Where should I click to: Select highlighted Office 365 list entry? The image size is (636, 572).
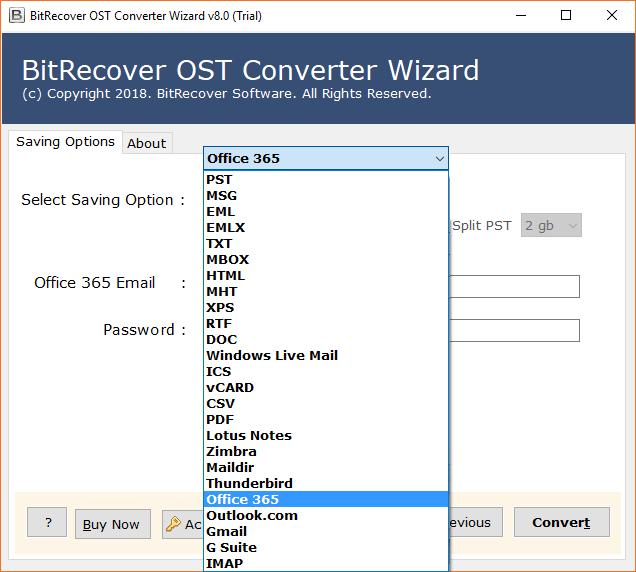coord(326,499)
